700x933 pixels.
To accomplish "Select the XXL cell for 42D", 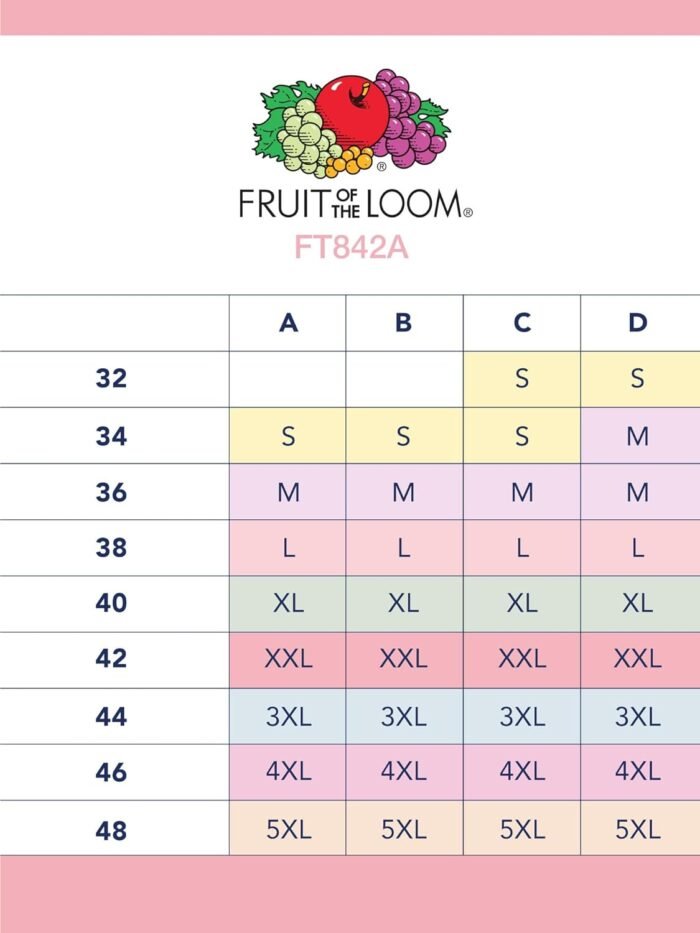I will pyautogui.click(x=640, y=660).
